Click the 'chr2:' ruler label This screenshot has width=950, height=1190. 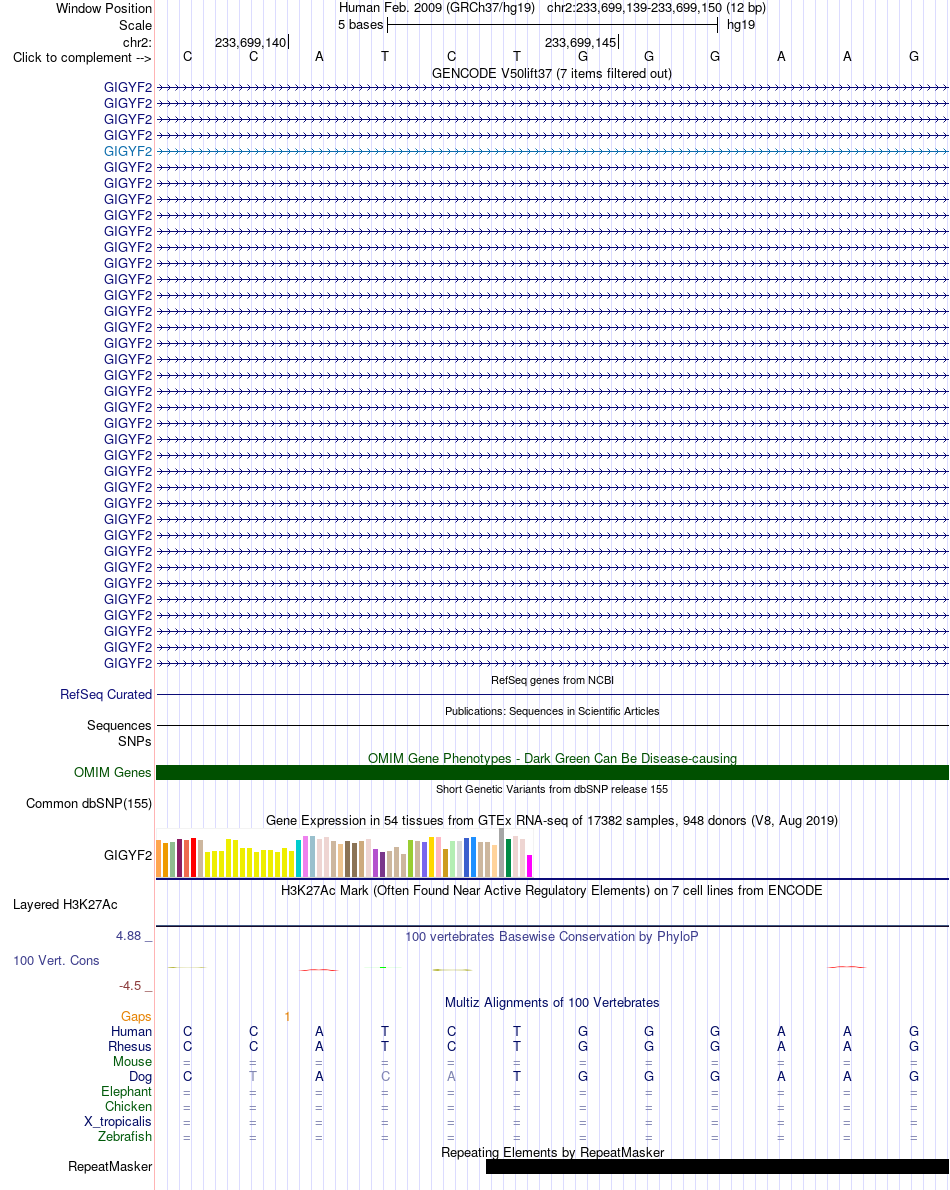137,42
